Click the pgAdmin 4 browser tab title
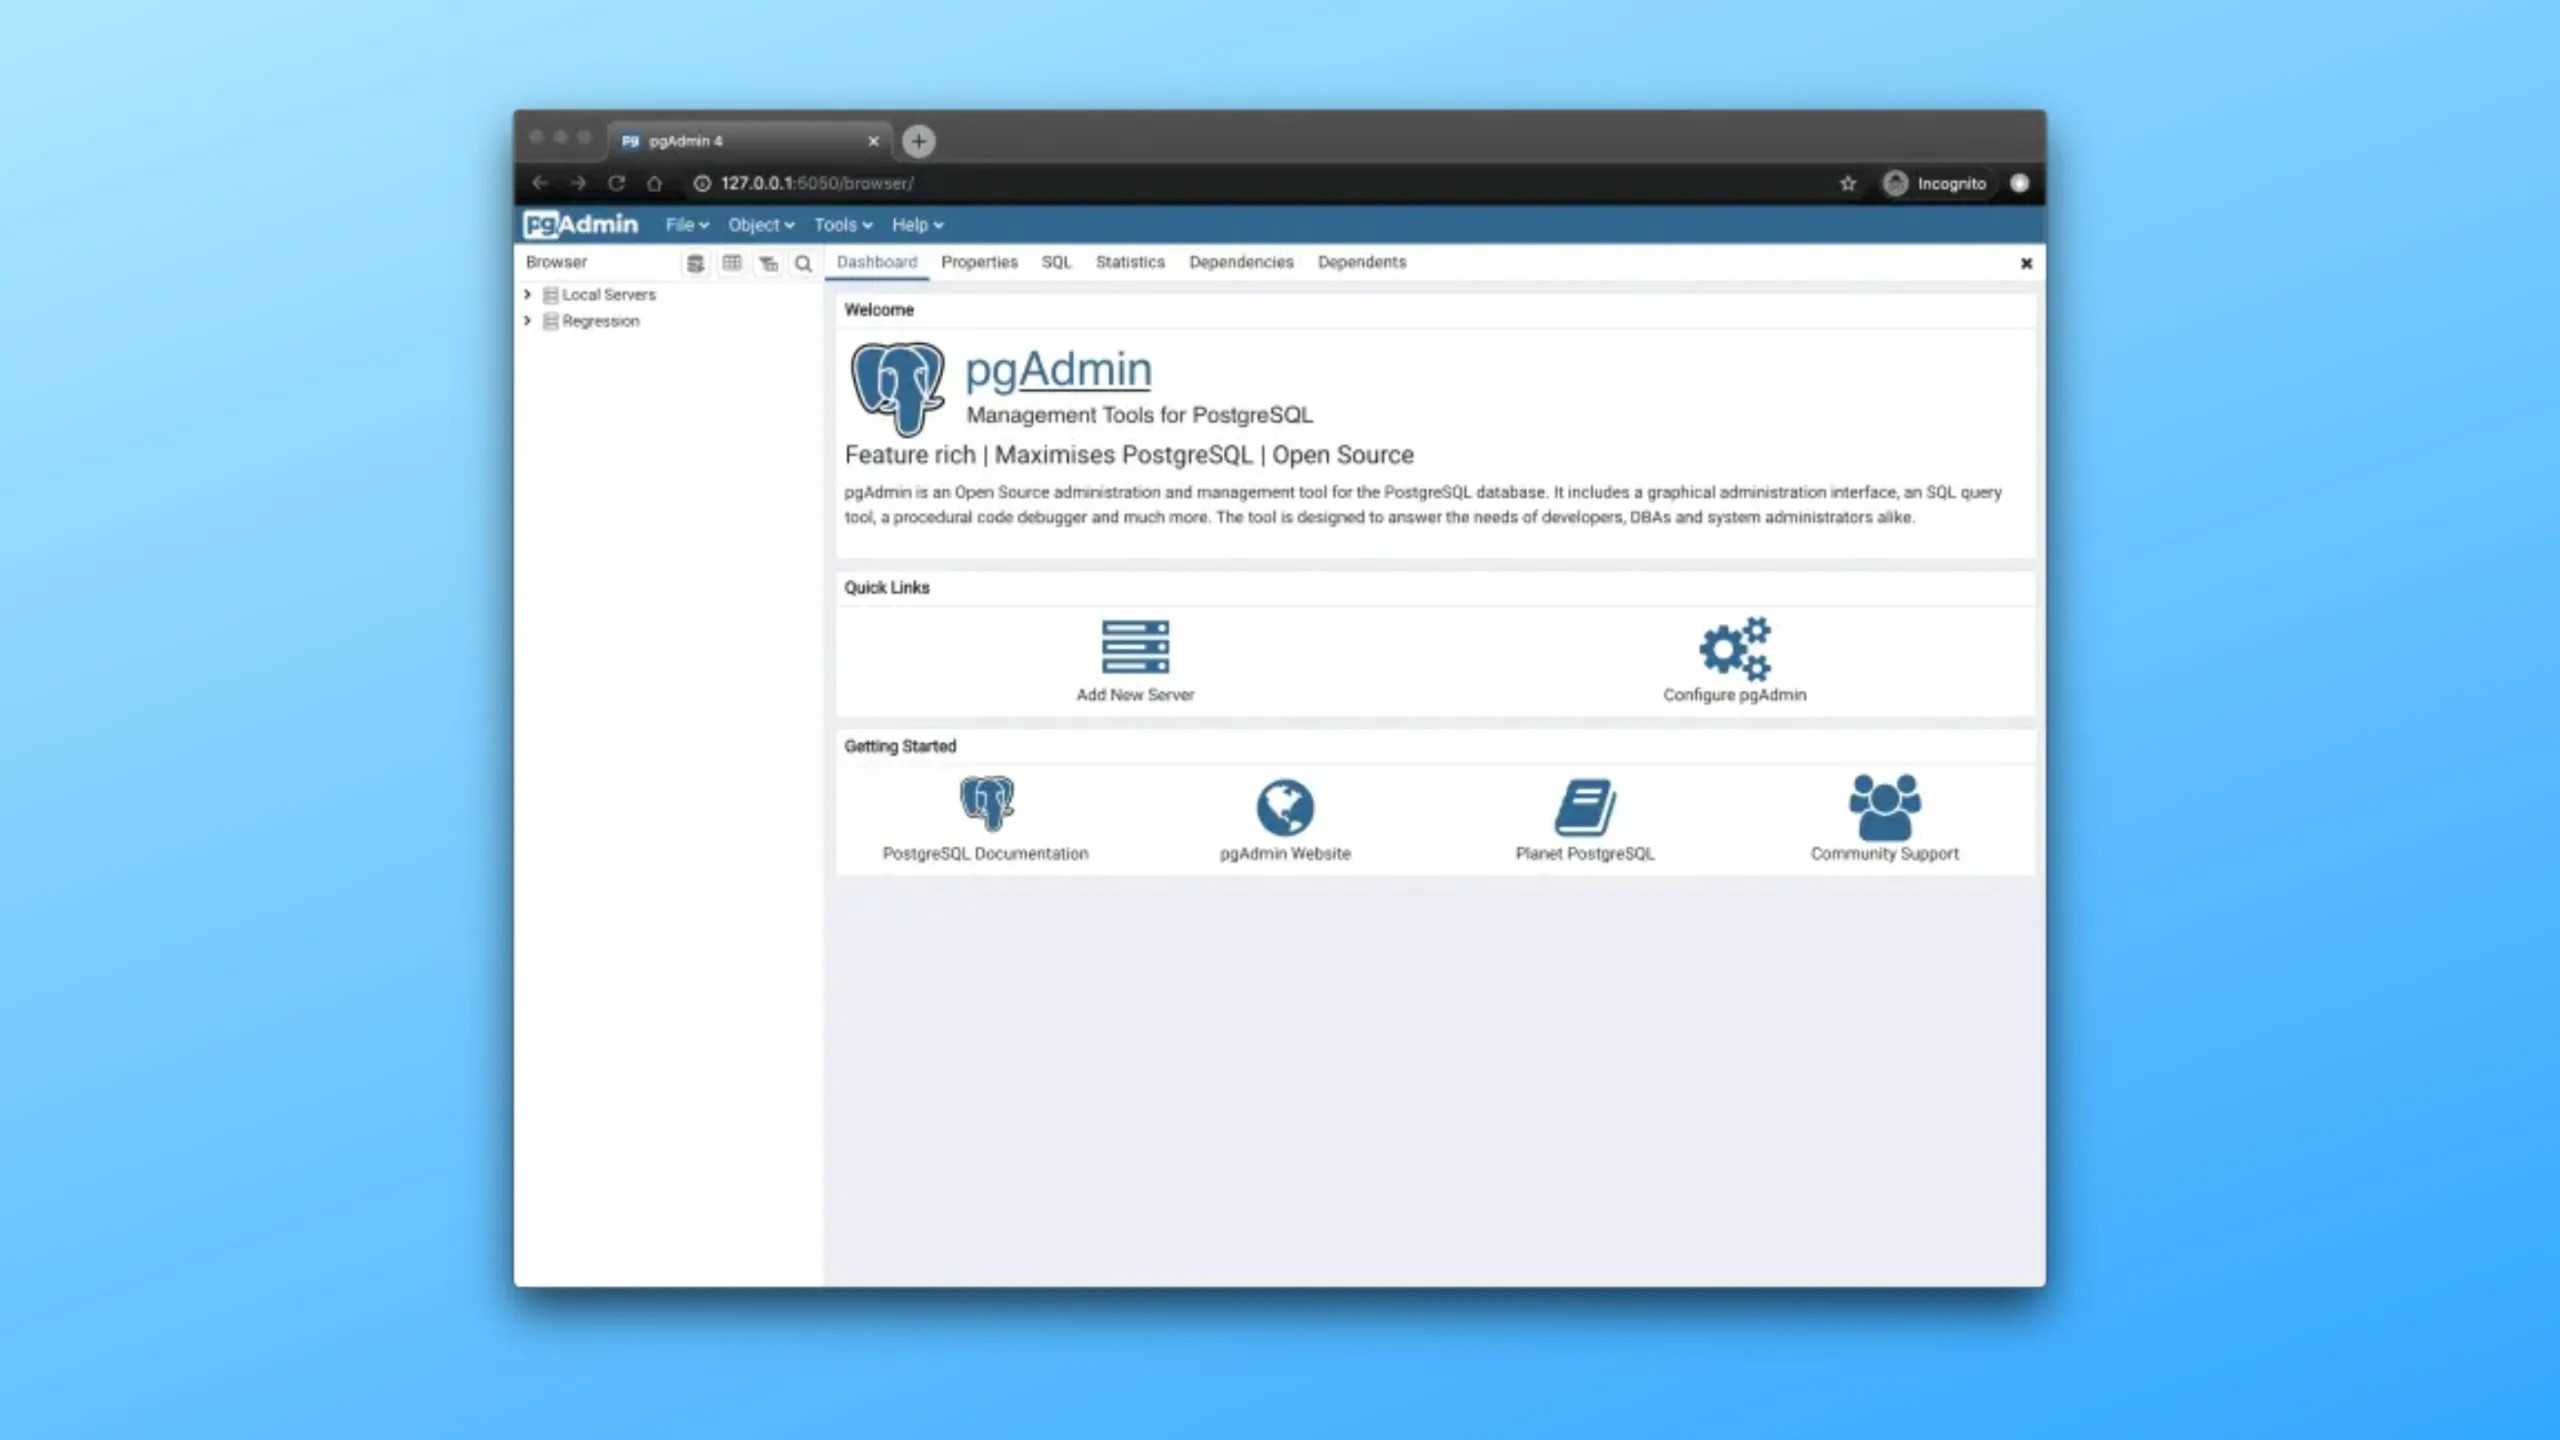This screenshot has width=2560, height=1440. 686,141
